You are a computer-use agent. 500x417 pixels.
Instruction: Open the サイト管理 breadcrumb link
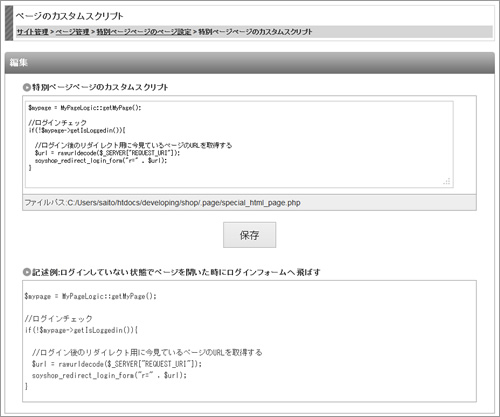click(33, 32)
